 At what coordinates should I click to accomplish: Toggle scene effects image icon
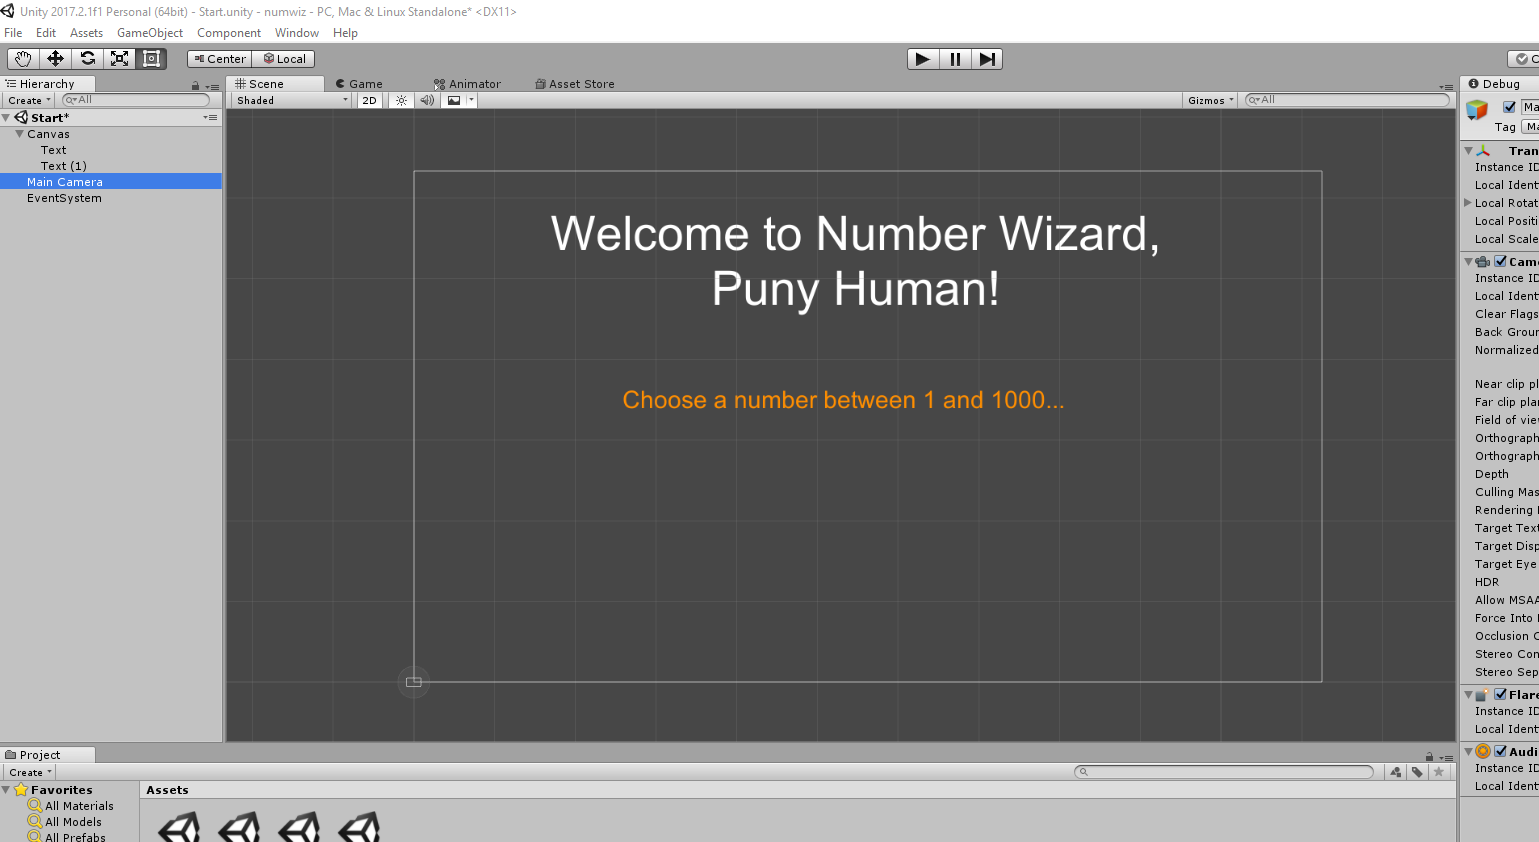point(454,100)
